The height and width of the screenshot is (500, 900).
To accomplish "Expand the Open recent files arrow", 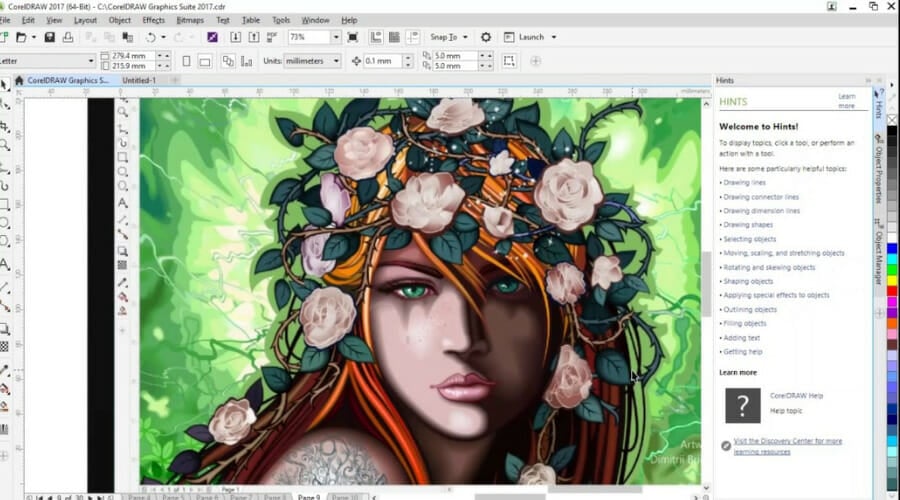I will click(33, 37).
